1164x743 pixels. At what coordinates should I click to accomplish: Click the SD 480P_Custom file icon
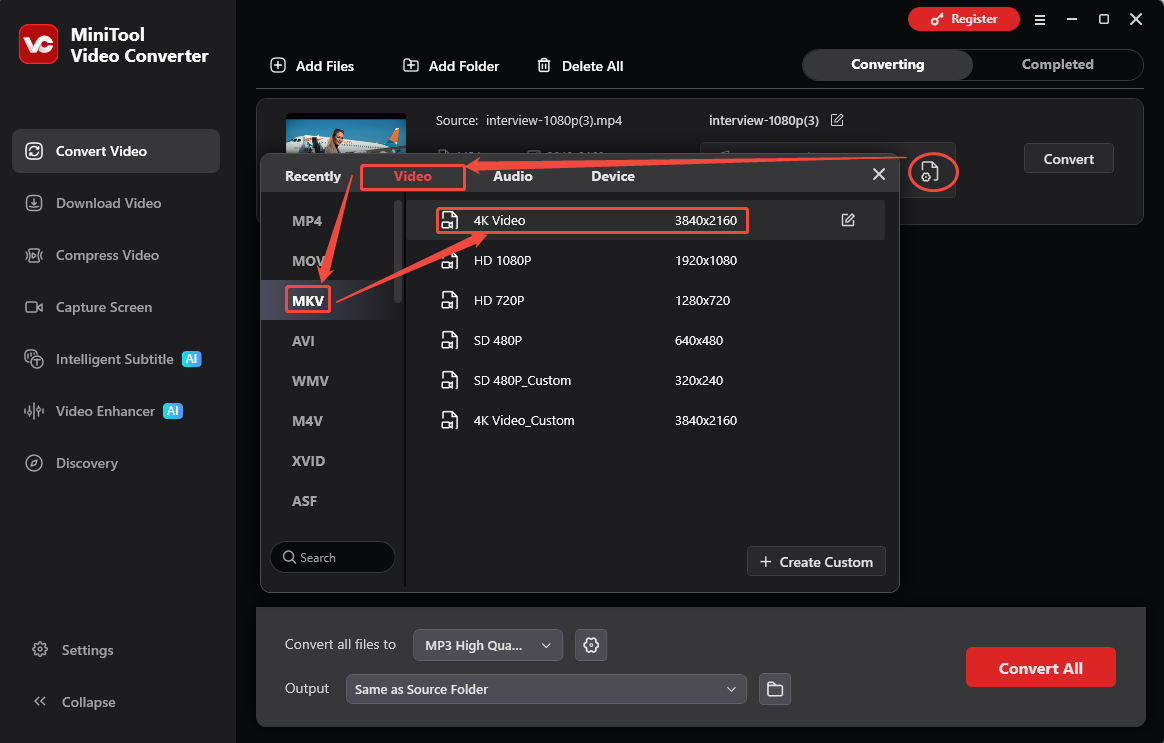(450, 381)
